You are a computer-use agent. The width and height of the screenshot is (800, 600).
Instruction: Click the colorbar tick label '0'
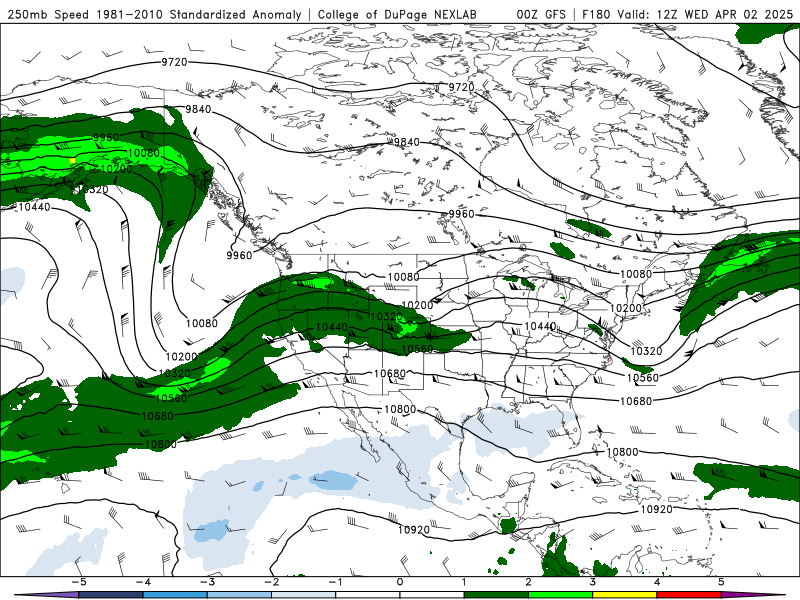(400, 582)
